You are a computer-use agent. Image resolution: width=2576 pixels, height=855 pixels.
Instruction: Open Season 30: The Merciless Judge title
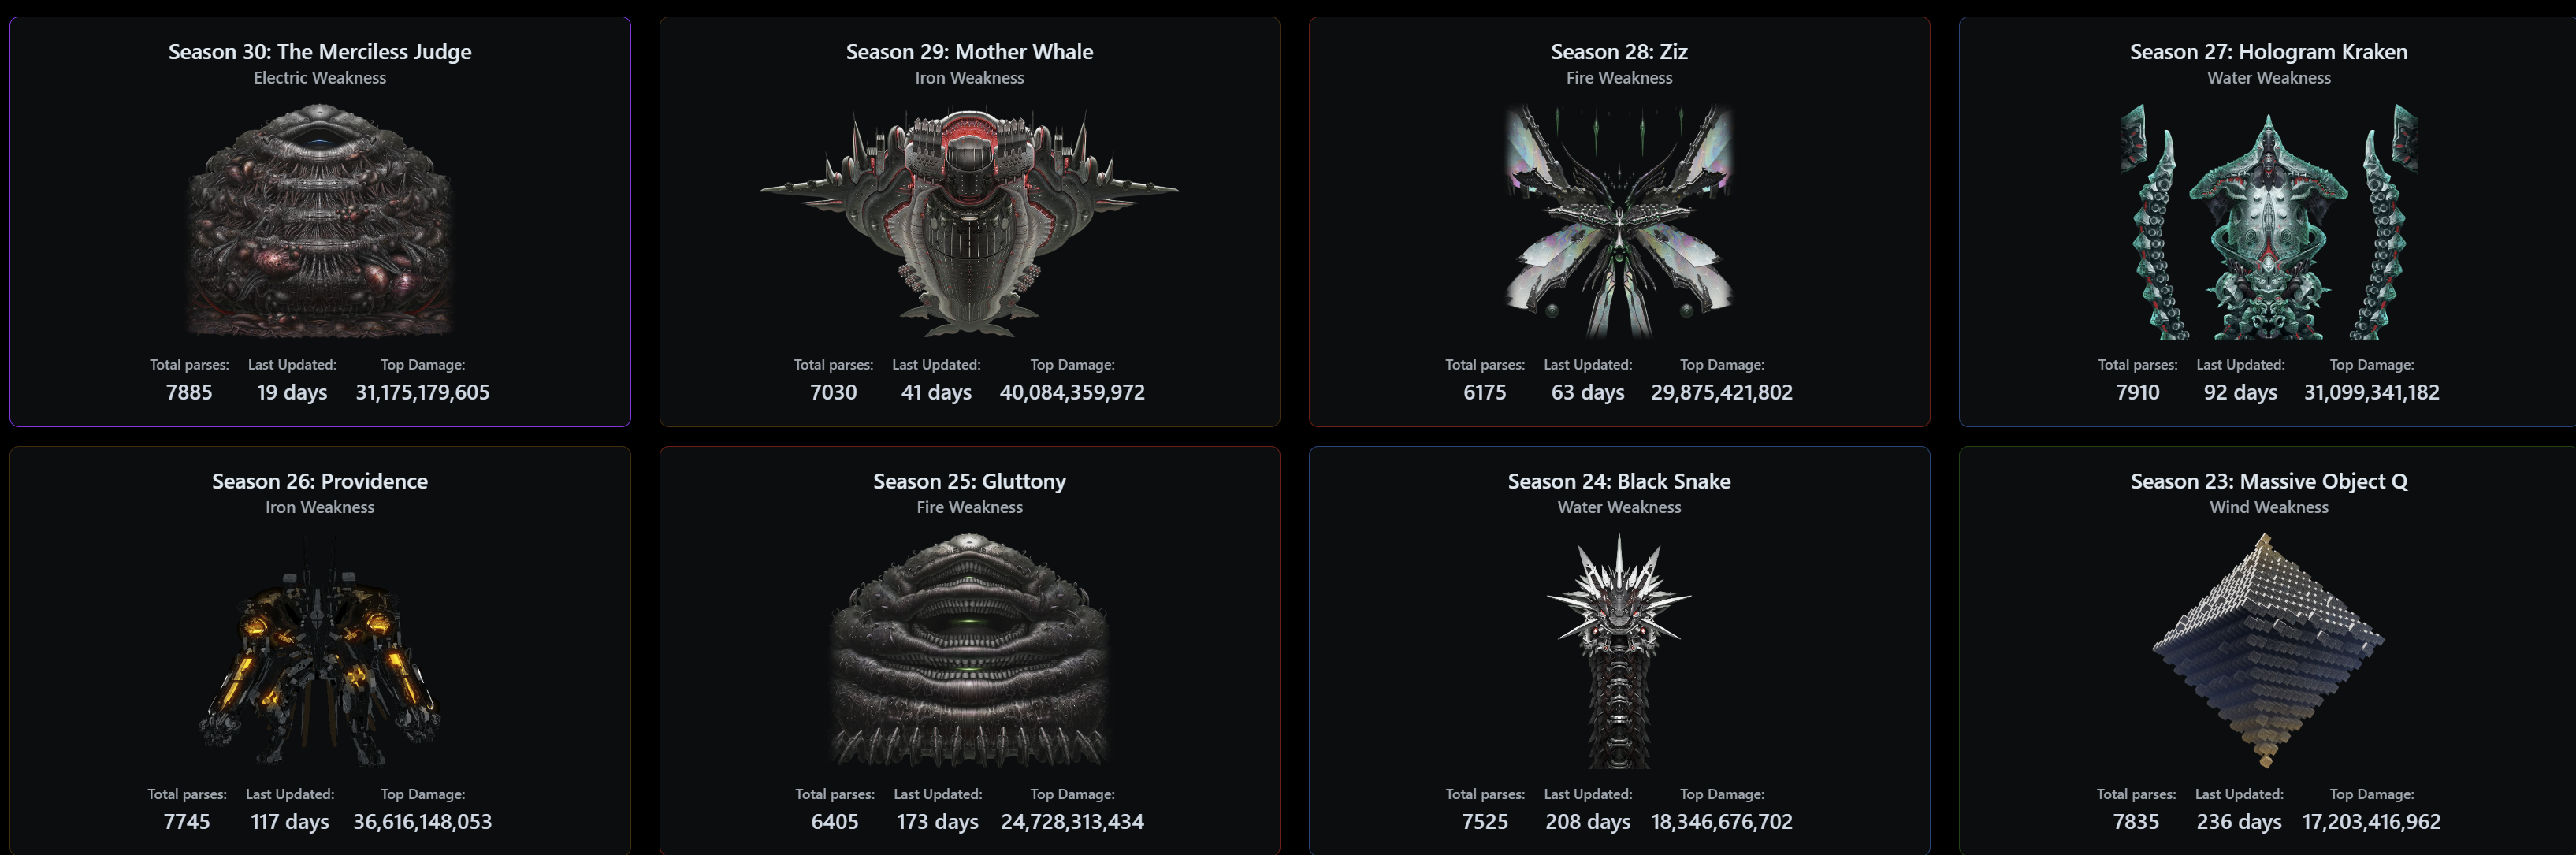click(x=320, y=52)
